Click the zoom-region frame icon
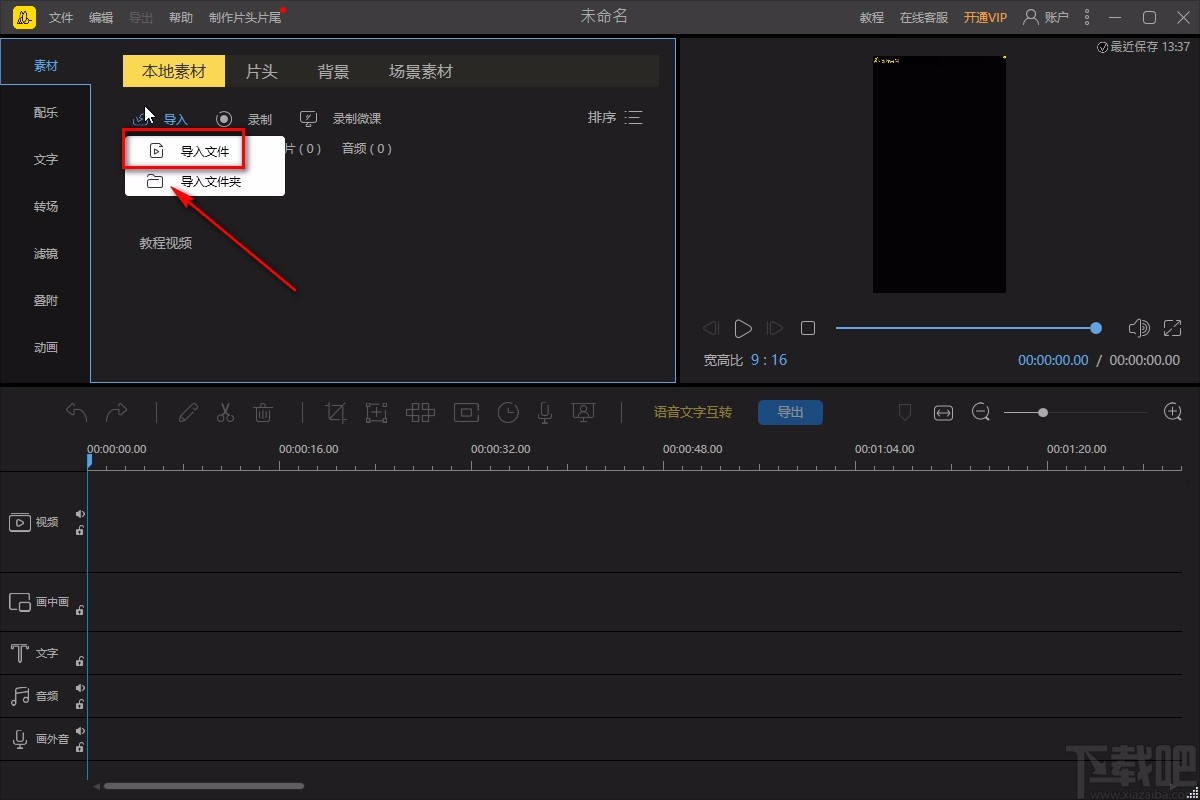1200x800 pixels. (376, 412)
